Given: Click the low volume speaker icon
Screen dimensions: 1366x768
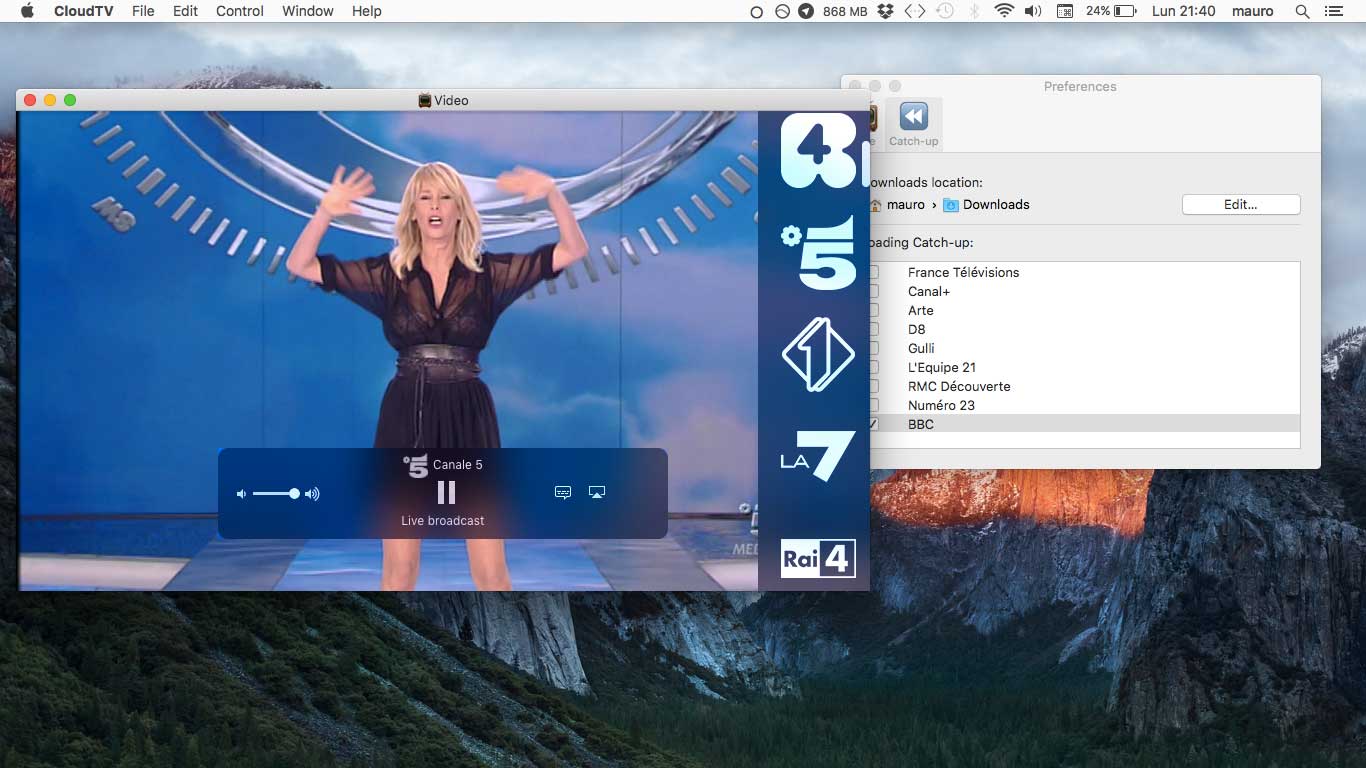Looking at the screenshot, I should [x=241, y=494].
